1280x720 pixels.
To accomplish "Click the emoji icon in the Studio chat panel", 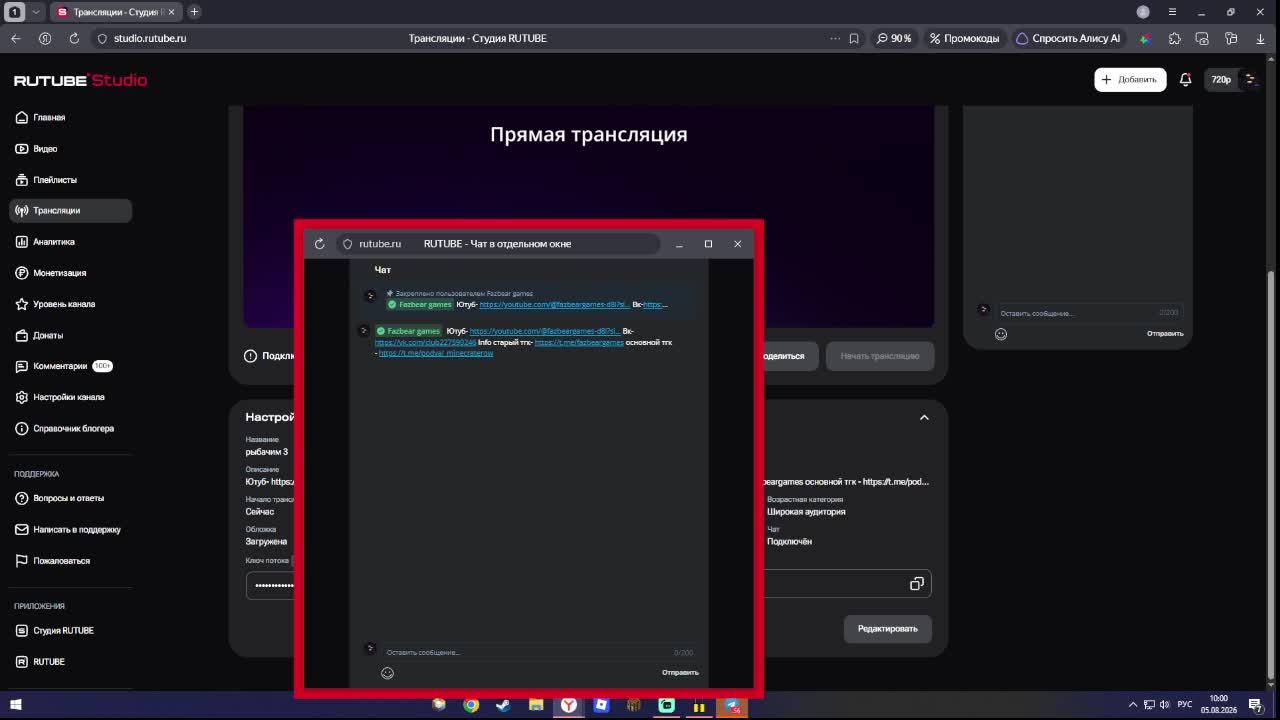I will pyautogui.click(x=1001, y=334).
